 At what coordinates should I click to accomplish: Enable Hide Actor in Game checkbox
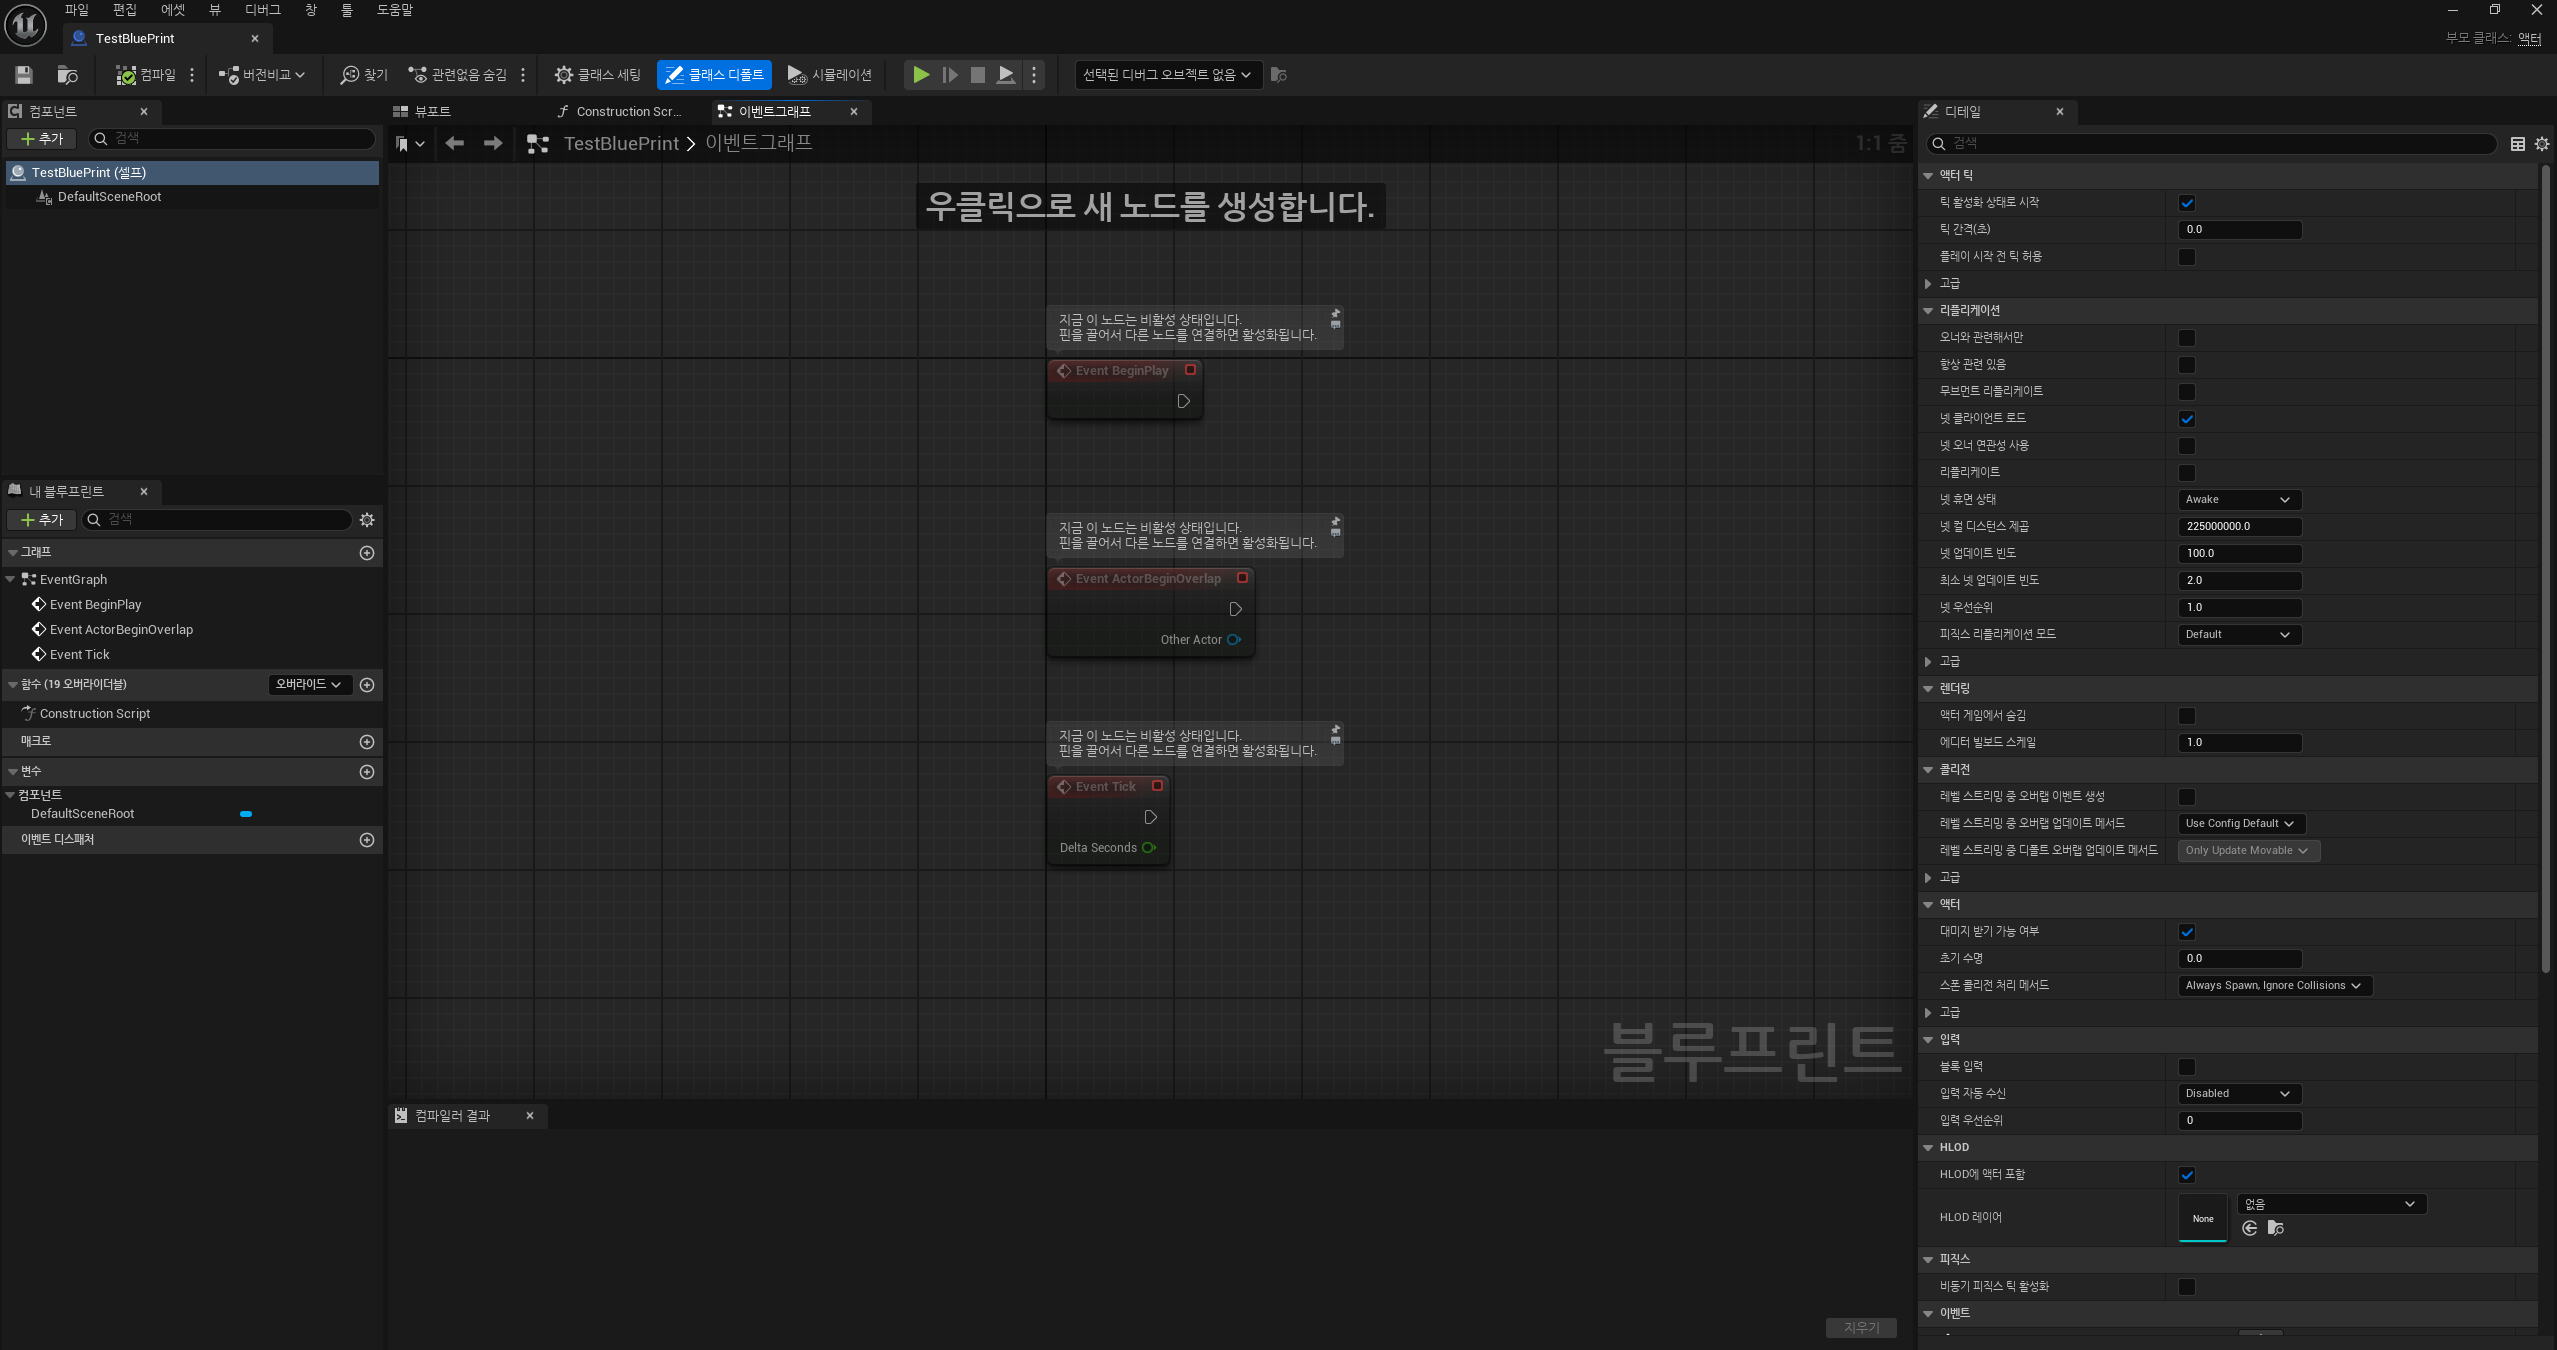point(2186,716)
